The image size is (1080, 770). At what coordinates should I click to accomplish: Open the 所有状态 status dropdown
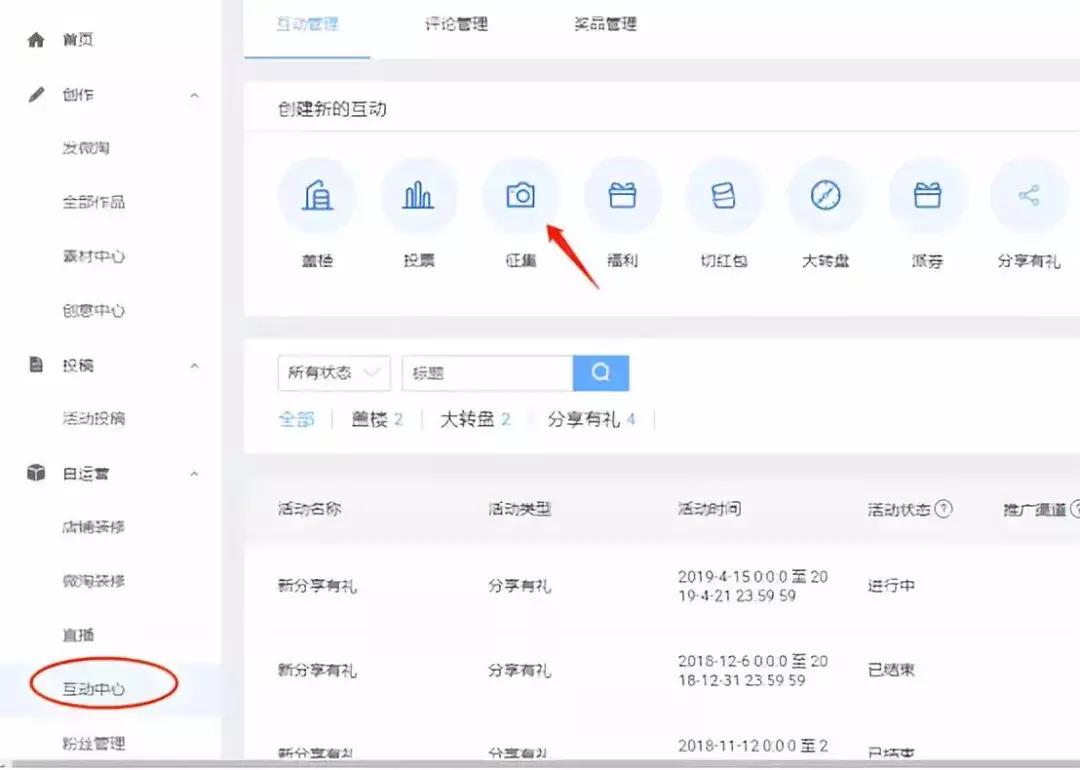(333, 372)
